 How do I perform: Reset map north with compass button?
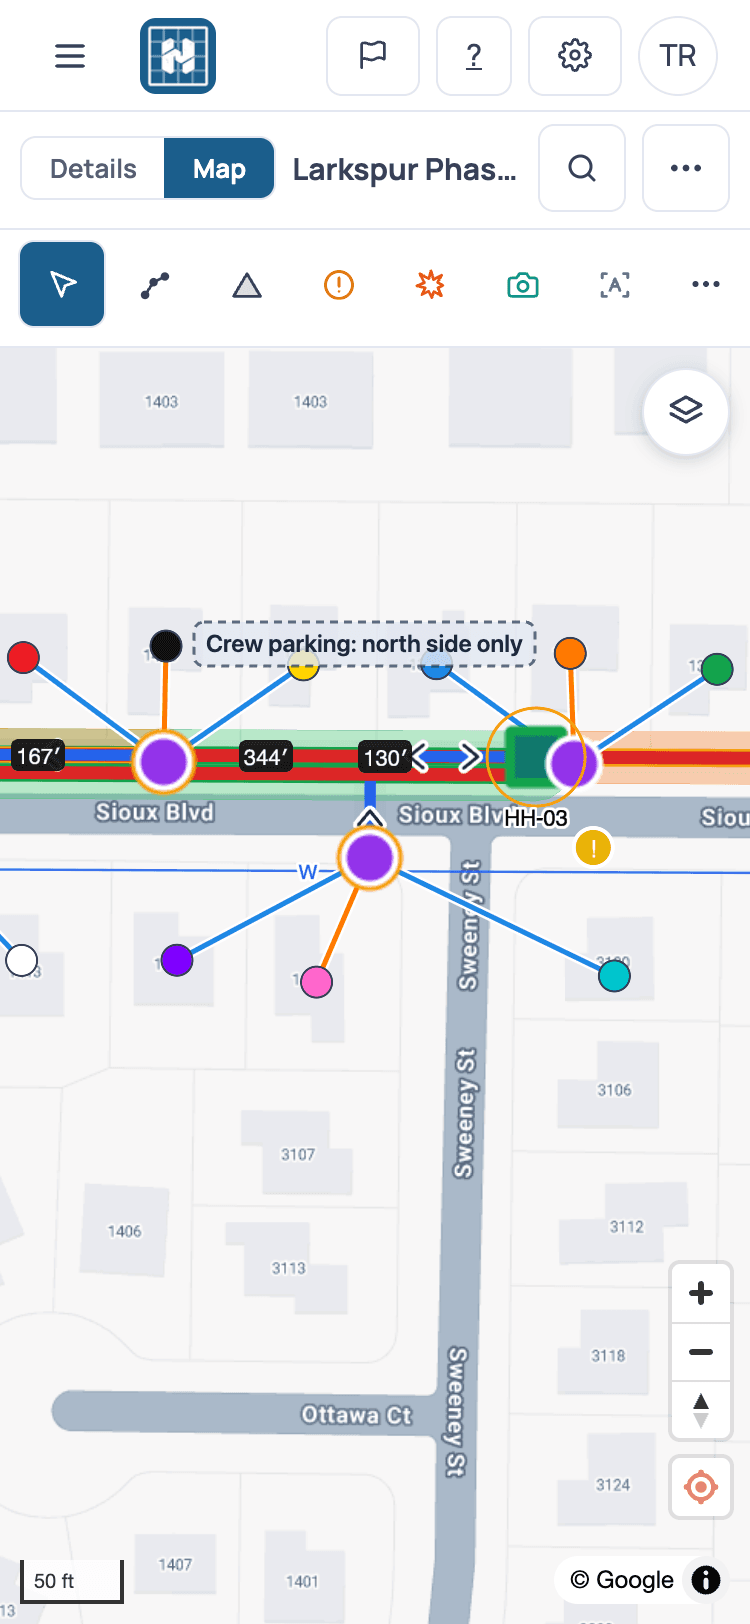pos(701,1410)
